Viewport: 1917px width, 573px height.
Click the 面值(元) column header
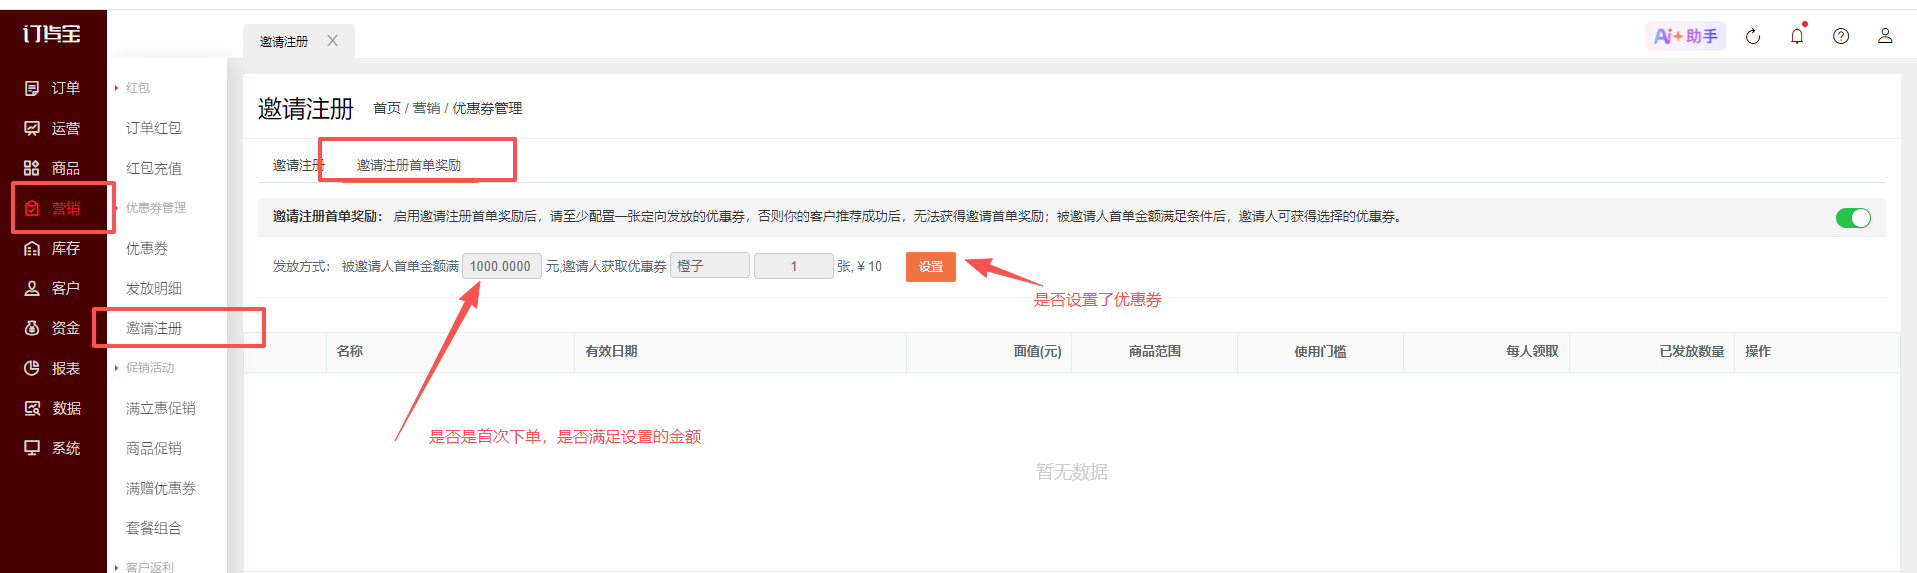[1037, 351]
